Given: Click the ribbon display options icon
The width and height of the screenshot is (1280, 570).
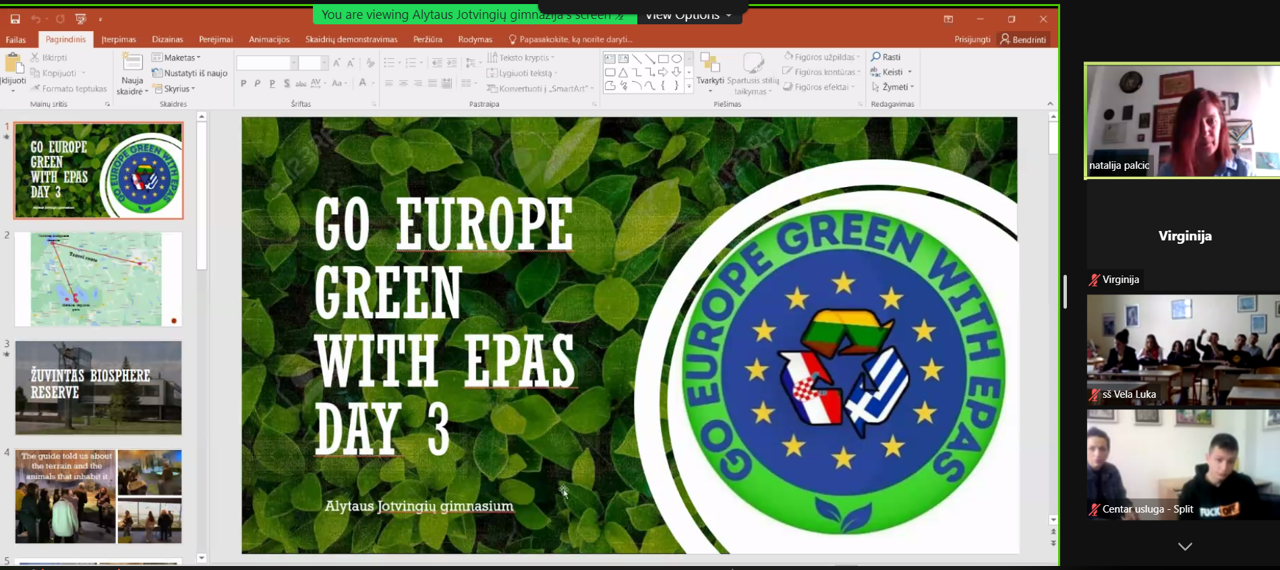Looking at the screenshot, I should (x=948, y=19).
